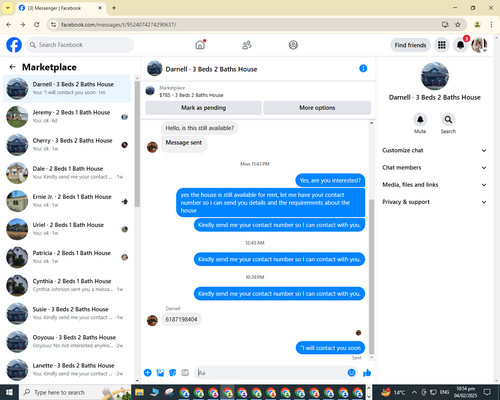View site information icon in address bar
Screen dimensions: 500x400
(53, 24)
